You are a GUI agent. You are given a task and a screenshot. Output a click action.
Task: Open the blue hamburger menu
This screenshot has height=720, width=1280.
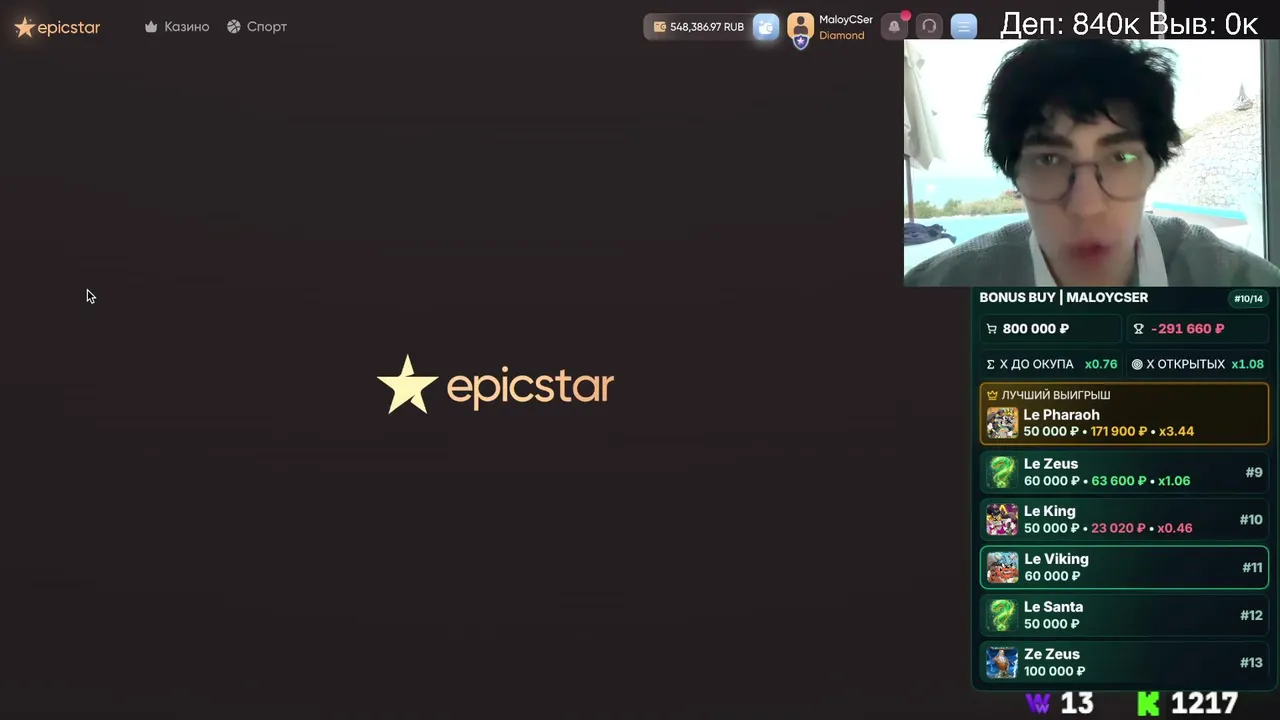964,27
